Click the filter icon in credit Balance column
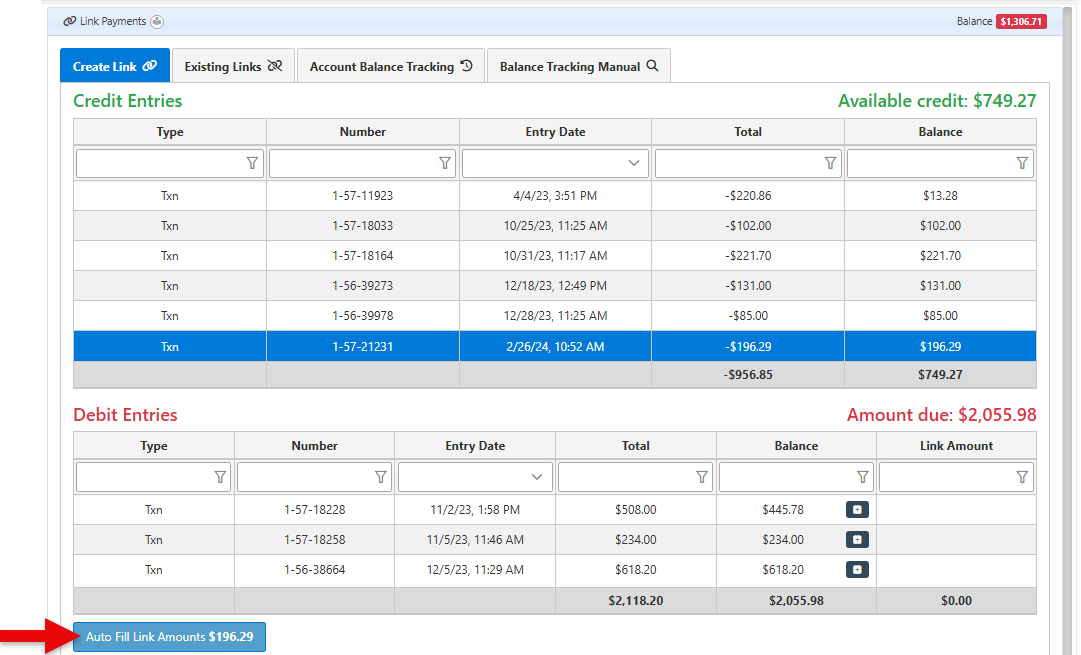 (1022, 163)
